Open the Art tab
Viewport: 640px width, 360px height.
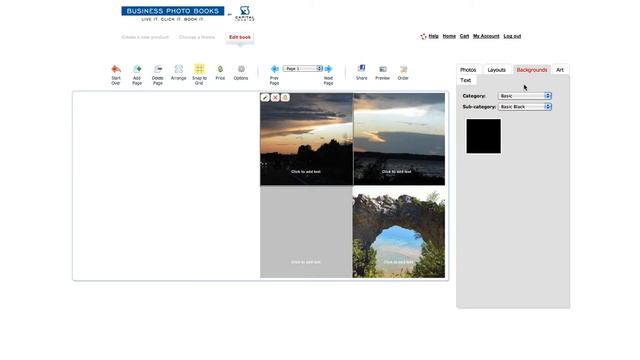click(560, 70)
